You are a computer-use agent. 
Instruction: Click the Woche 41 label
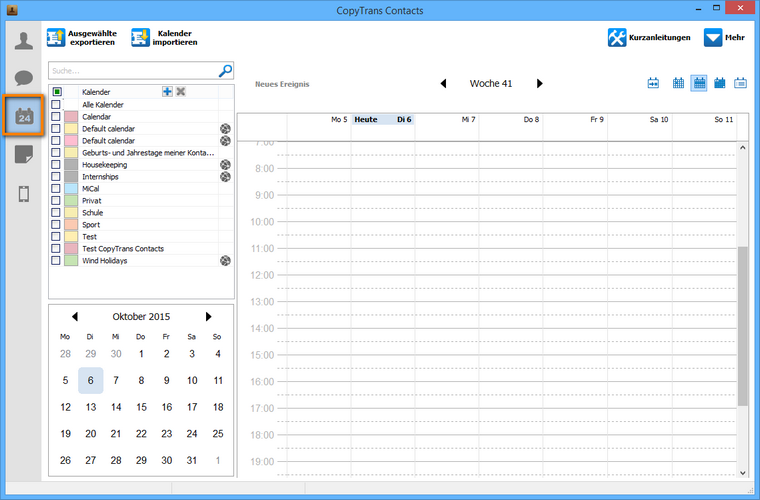coord(491,83)
